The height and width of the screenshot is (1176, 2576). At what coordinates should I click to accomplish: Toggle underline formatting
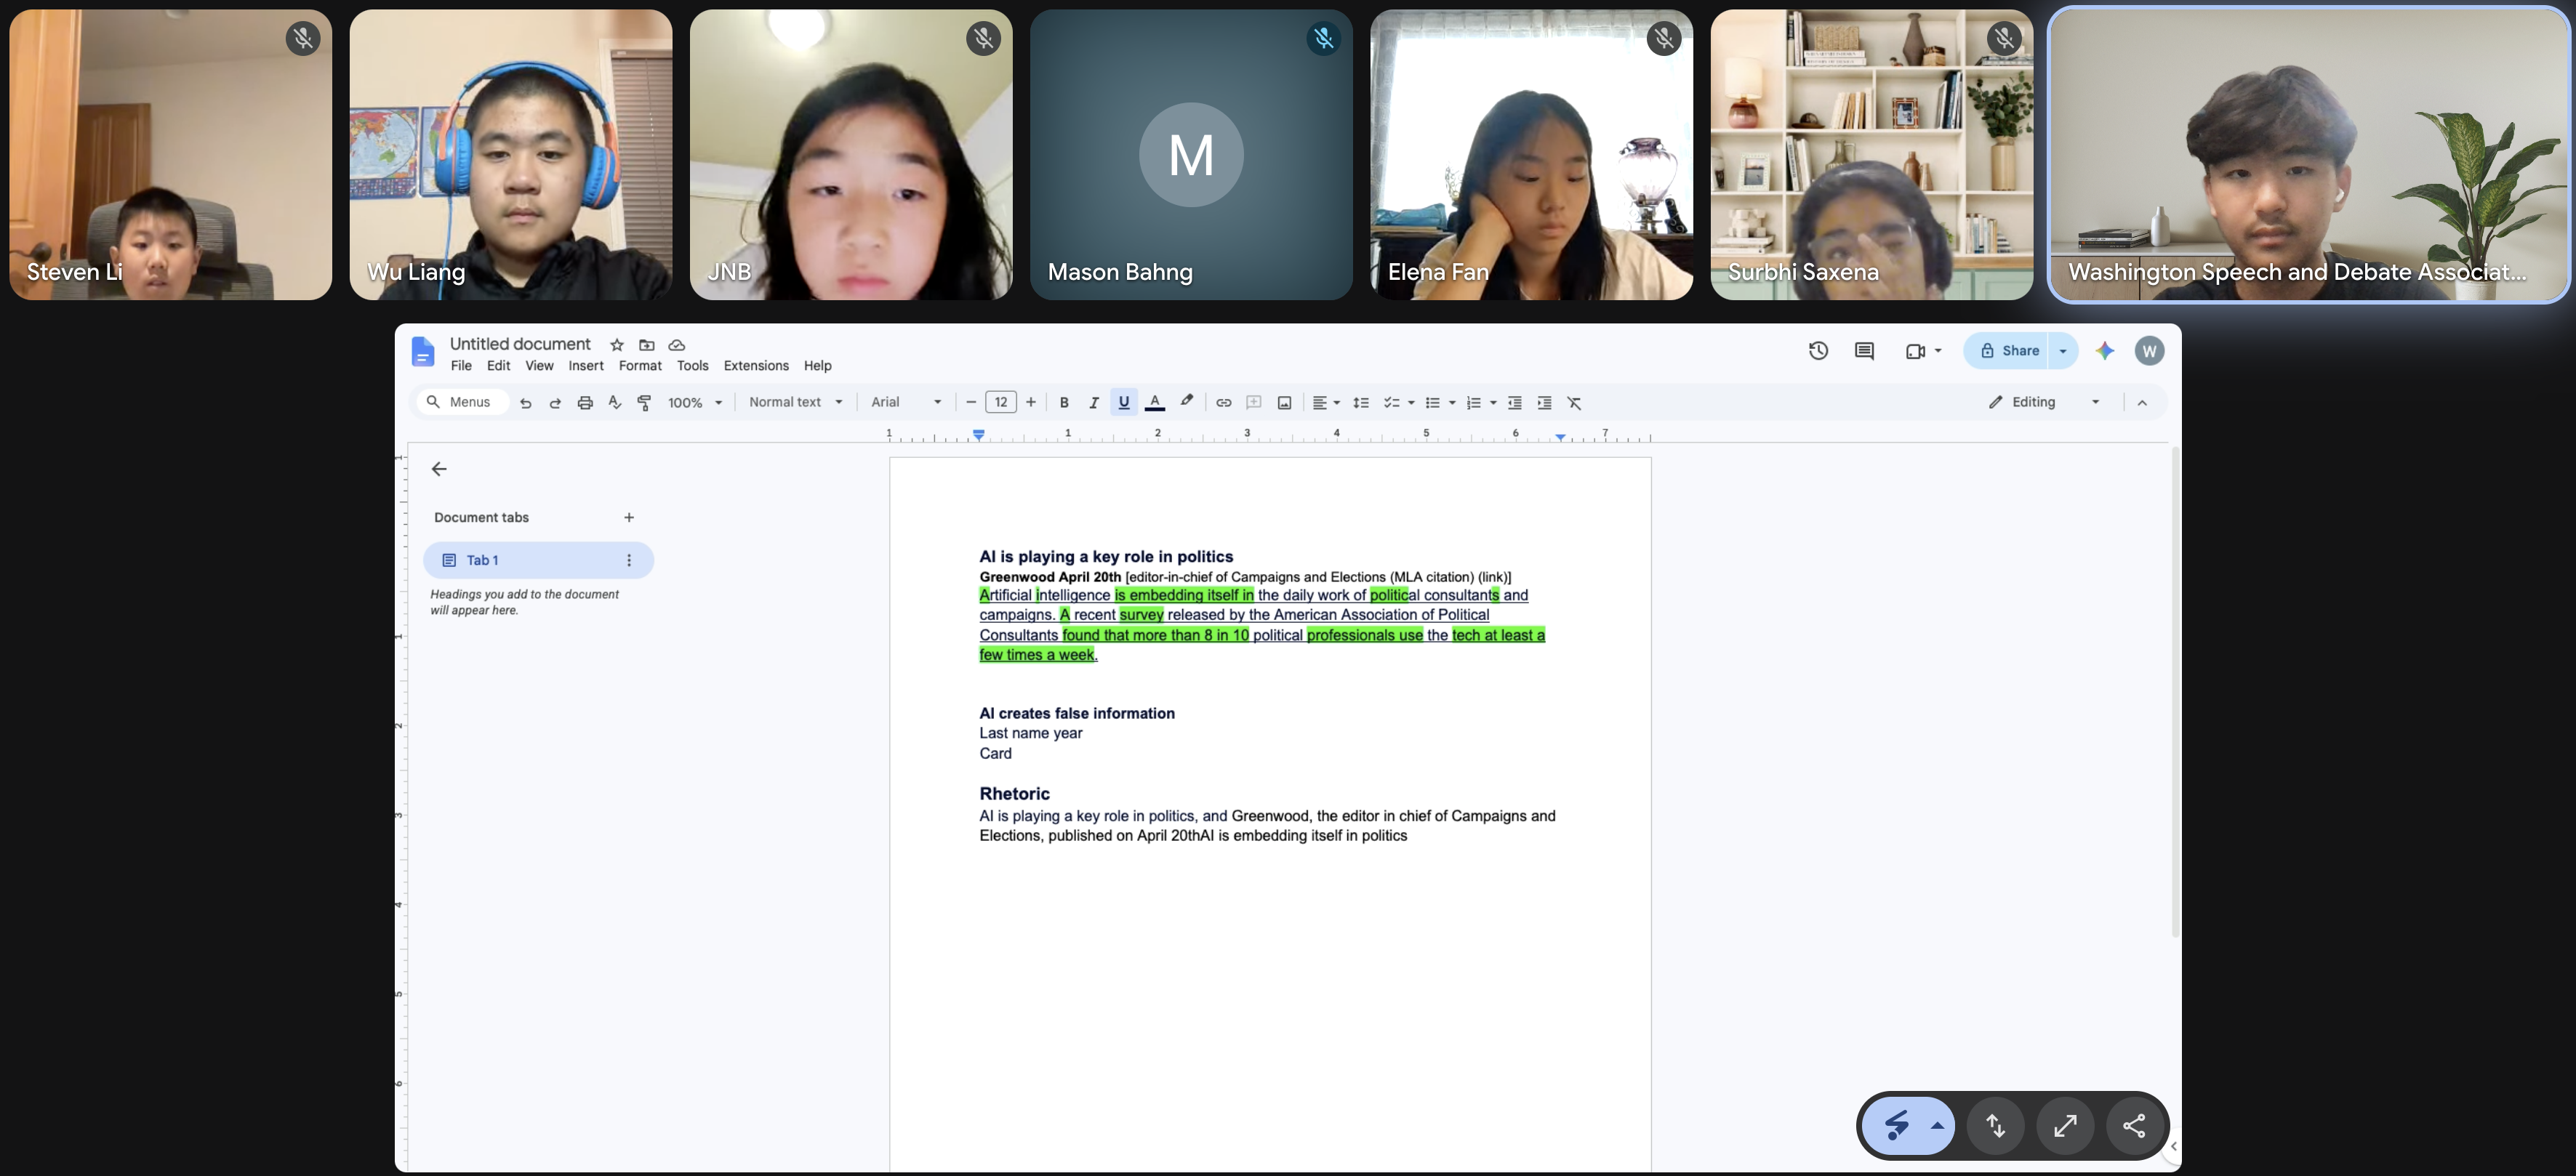pos(1124,403)
